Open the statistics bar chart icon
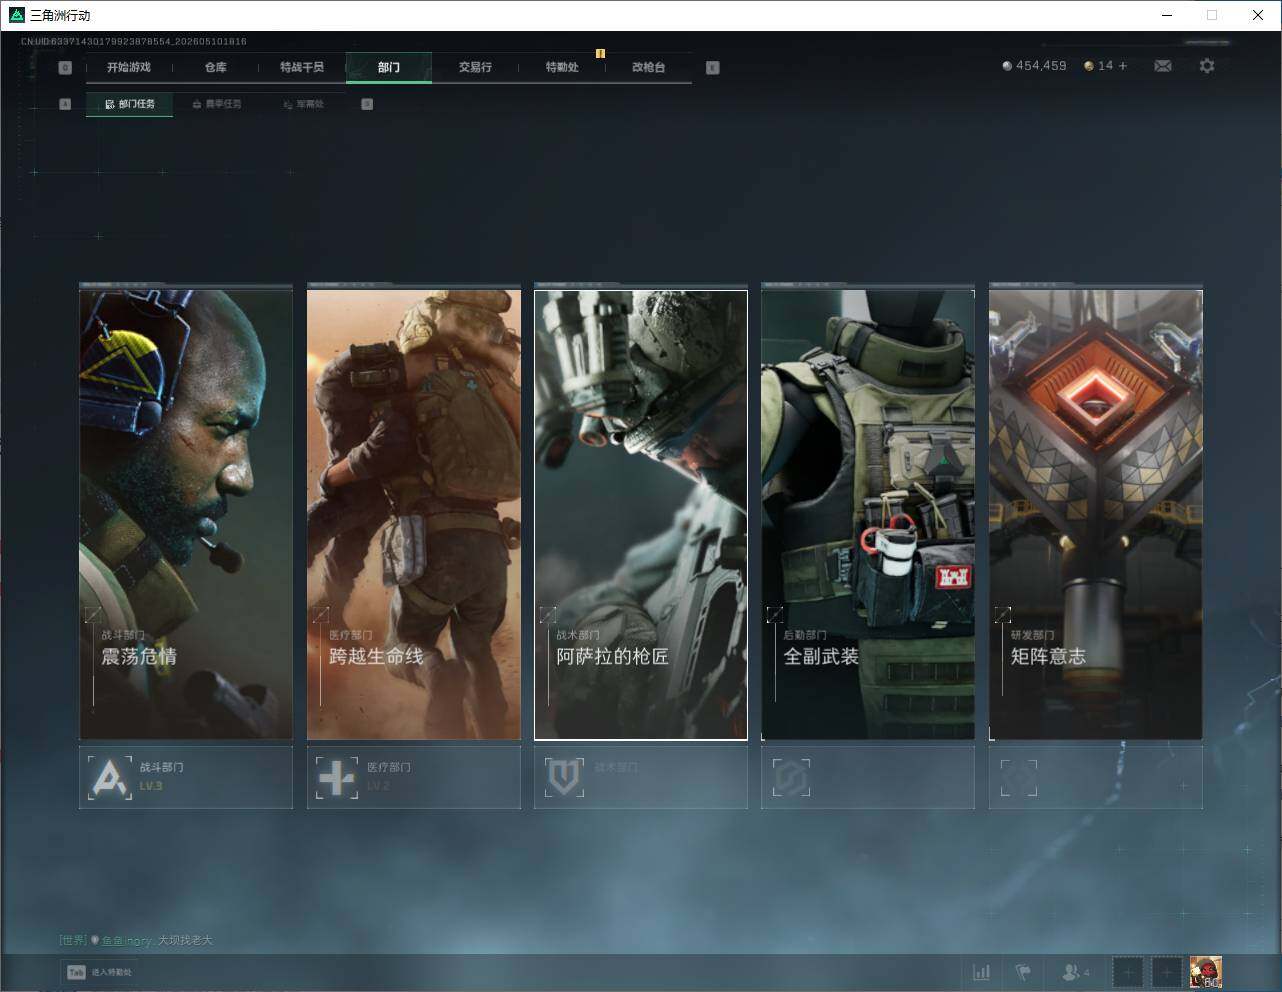Image resolution: width=1282 pixels, height=992 pixels. 982,972
